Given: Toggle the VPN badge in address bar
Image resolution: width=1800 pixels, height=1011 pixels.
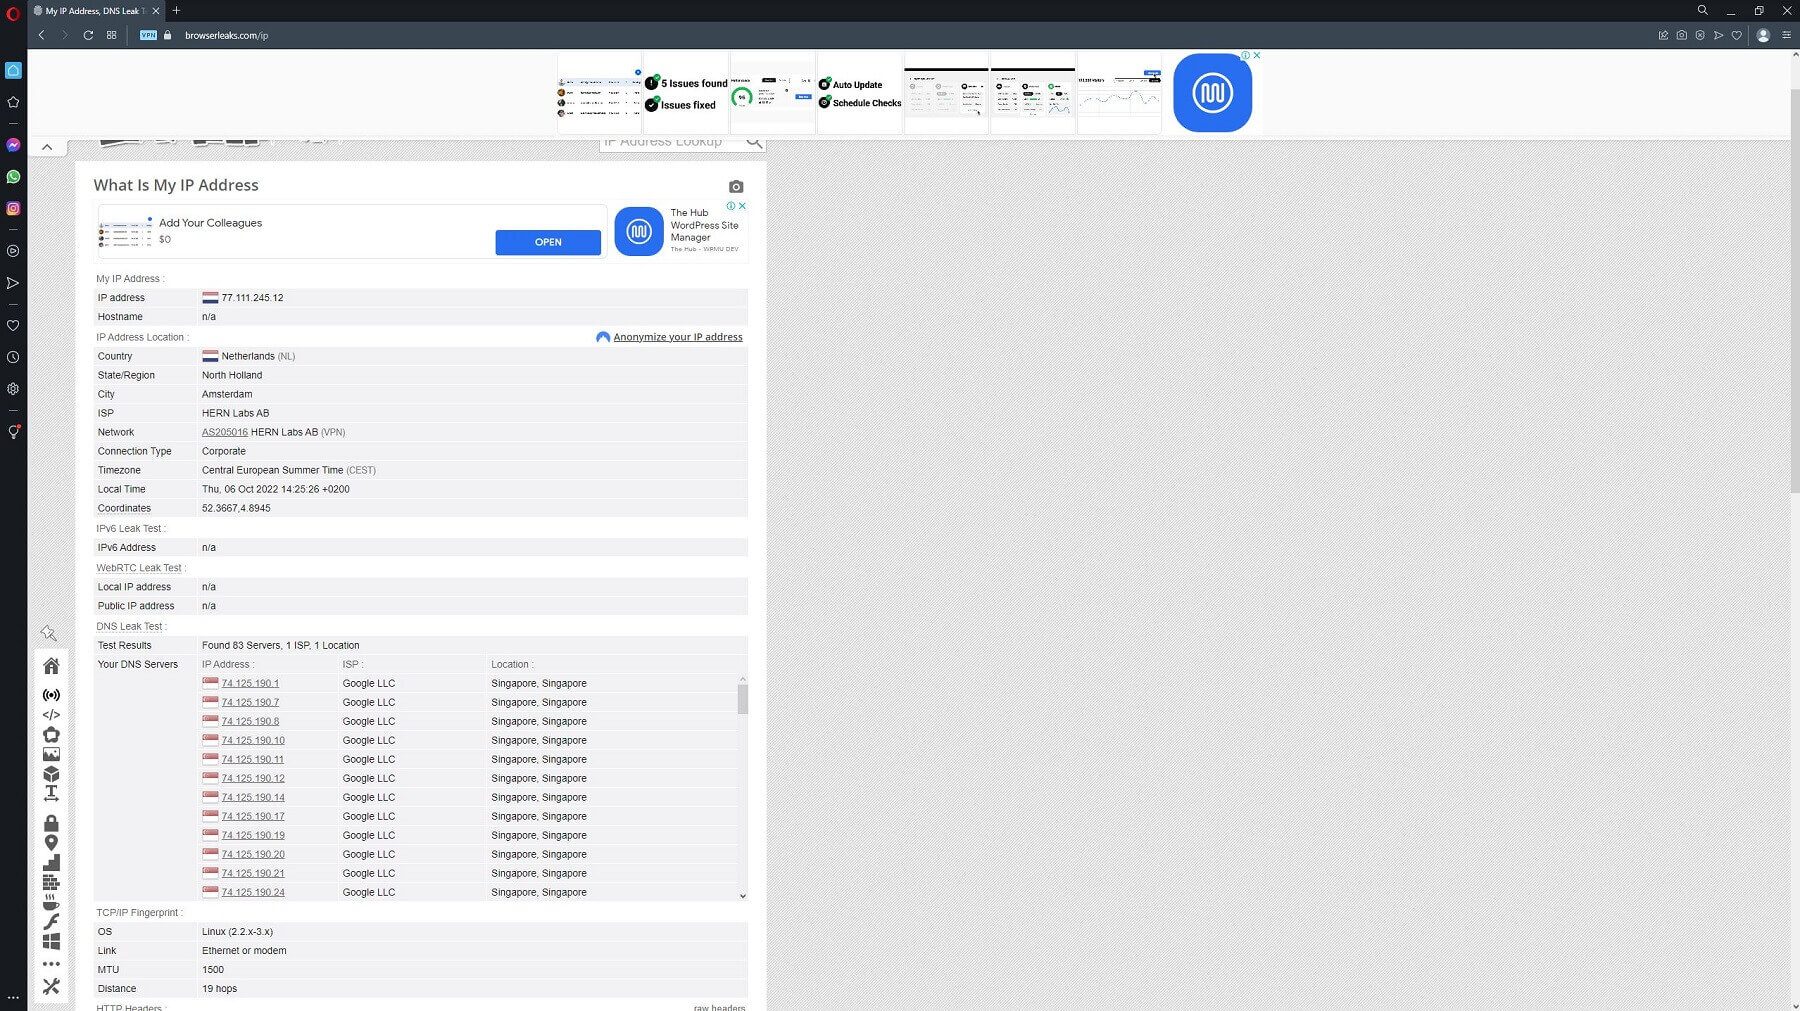Looking at the screenshot, I should point(148,35).
